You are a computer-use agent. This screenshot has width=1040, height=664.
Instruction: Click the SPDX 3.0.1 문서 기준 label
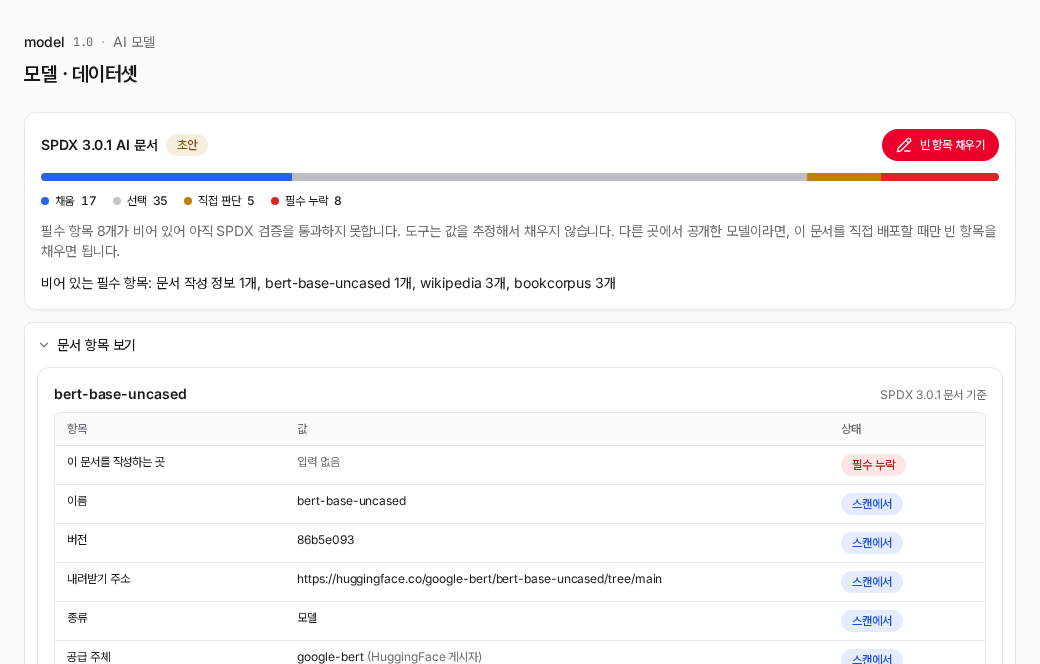click(x=933, y=395)
